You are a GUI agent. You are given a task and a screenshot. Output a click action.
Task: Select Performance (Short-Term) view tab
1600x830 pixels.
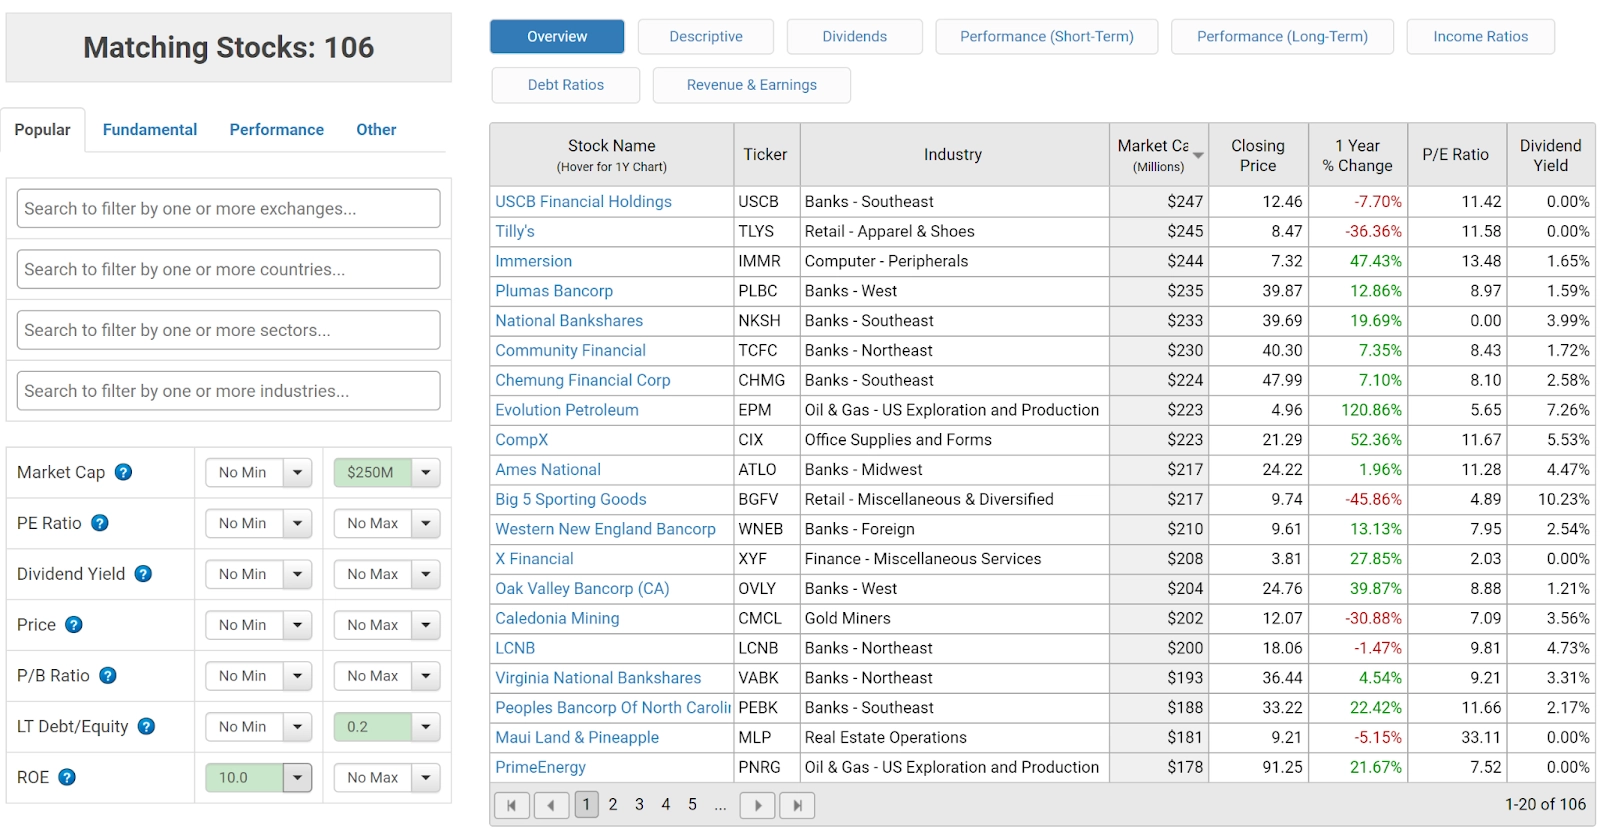(1047, 37)
